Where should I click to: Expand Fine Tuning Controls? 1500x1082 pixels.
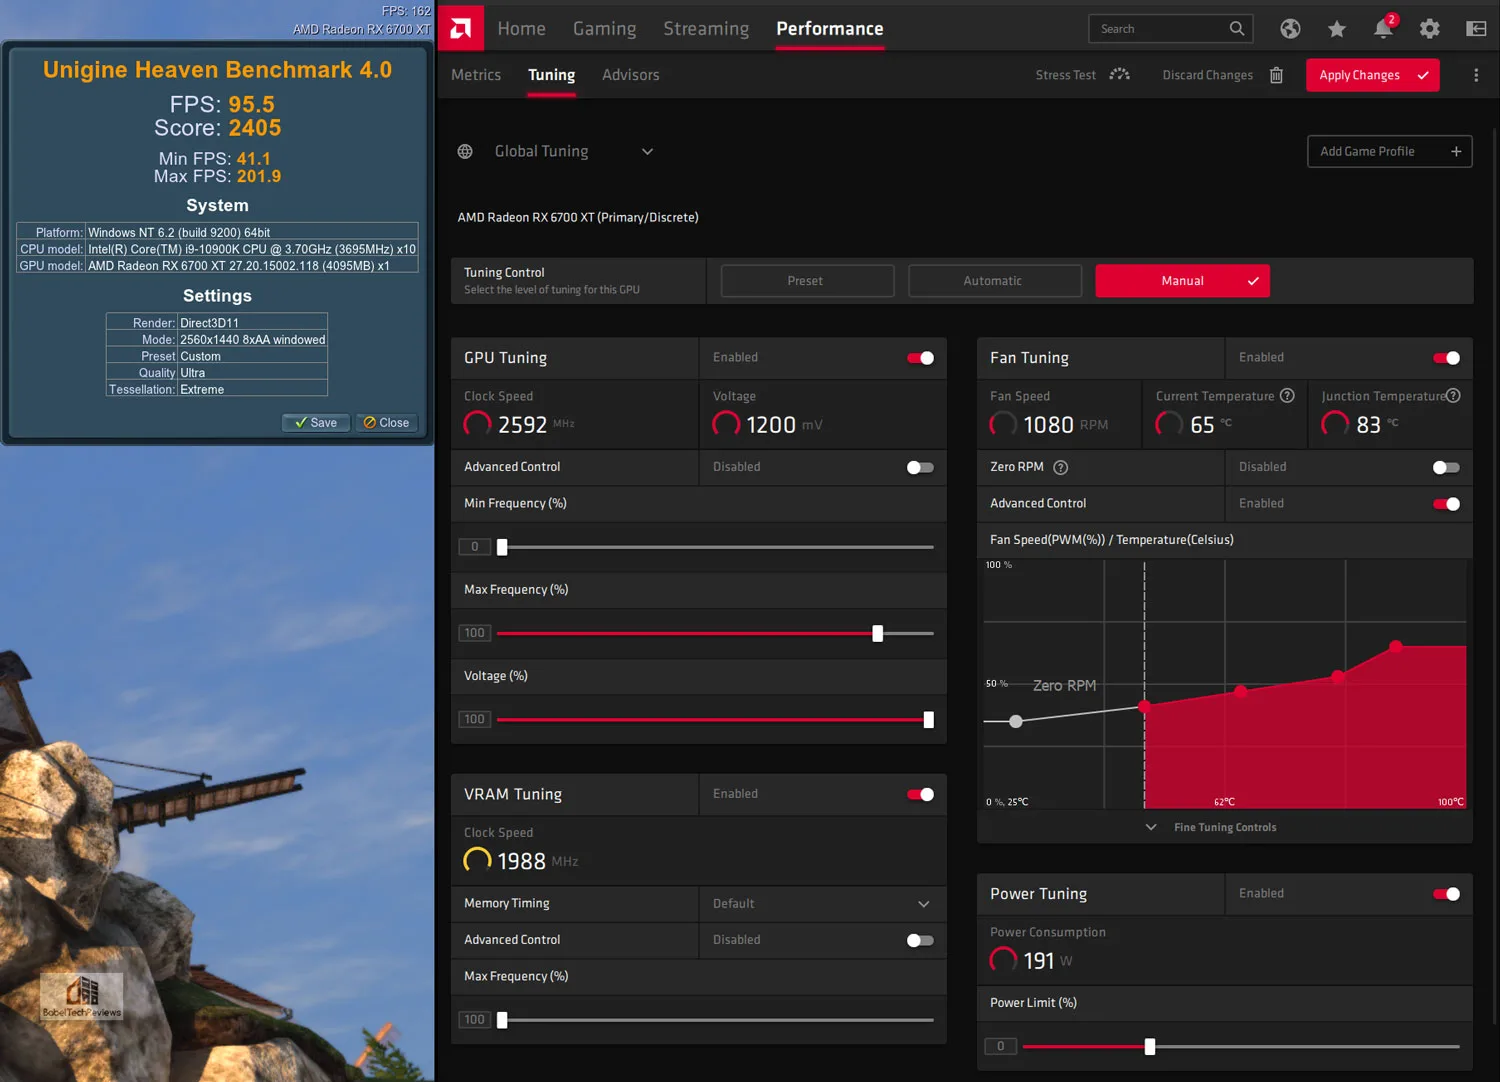tap(1211, 827)
